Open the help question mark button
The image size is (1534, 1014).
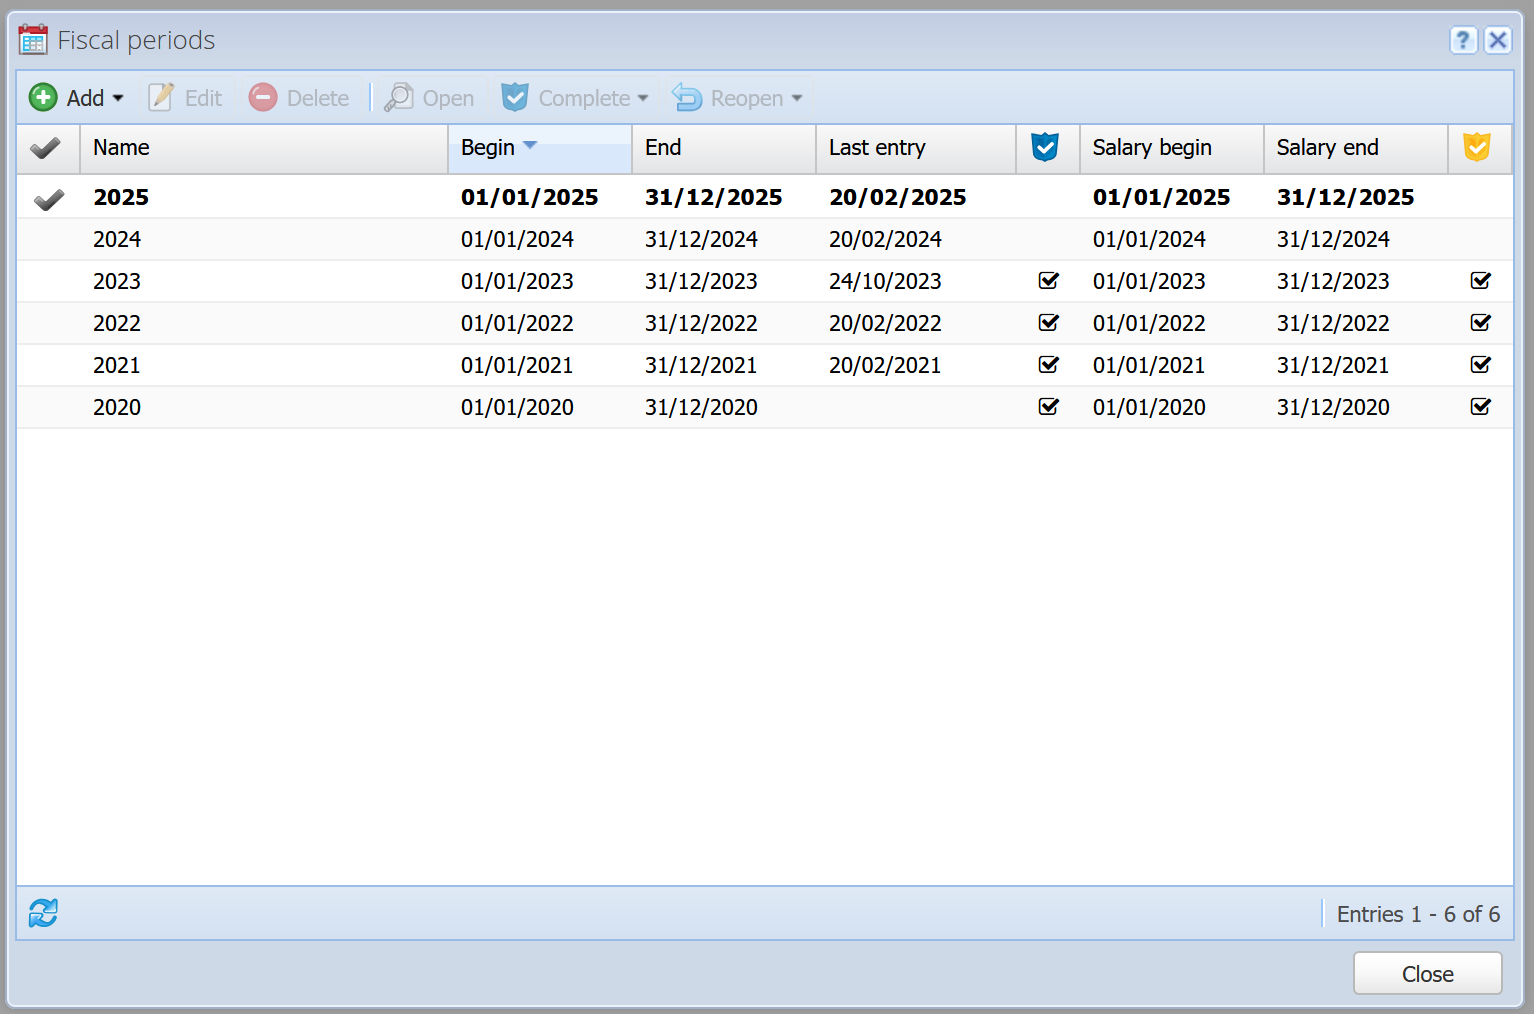point(1463,40)
